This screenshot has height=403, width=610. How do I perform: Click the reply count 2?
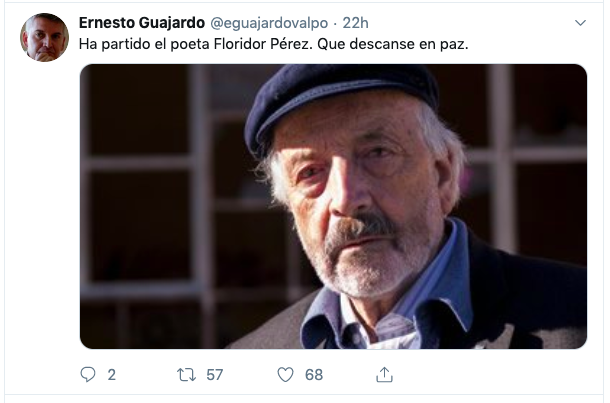tap(112, 375)
